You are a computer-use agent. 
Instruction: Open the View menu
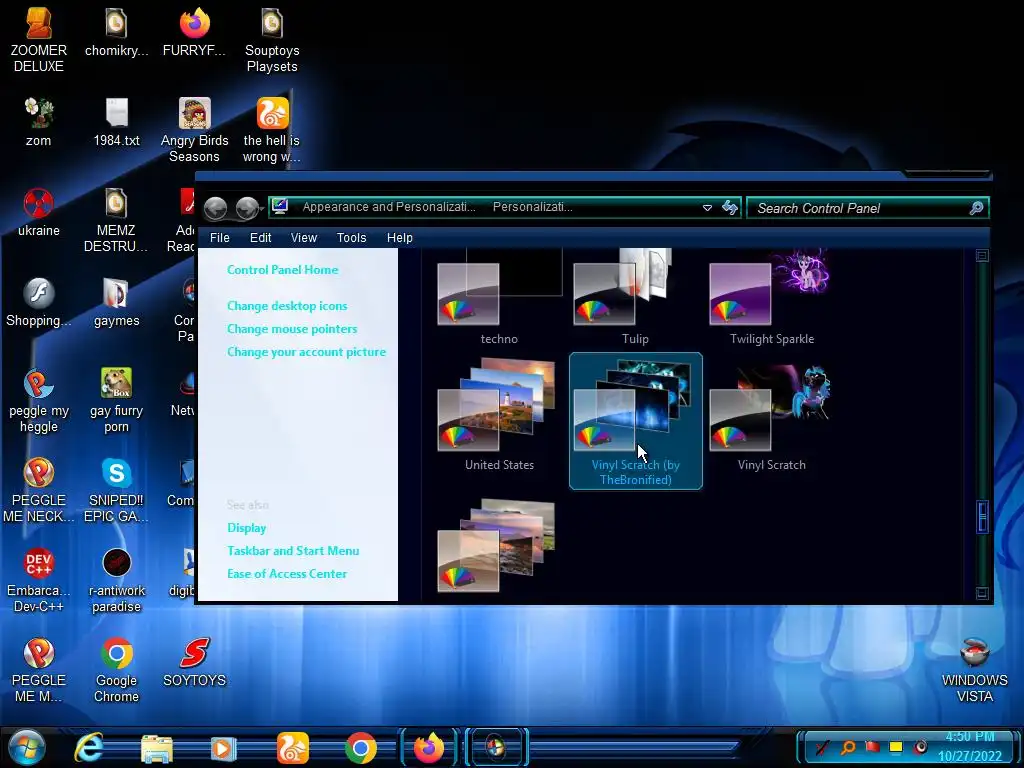click(304, 238)
